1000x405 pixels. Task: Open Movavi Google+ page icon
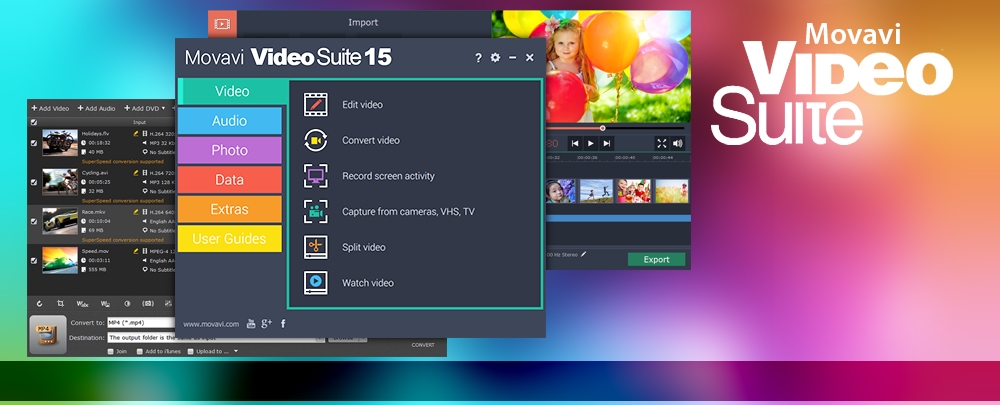point(267,323)
